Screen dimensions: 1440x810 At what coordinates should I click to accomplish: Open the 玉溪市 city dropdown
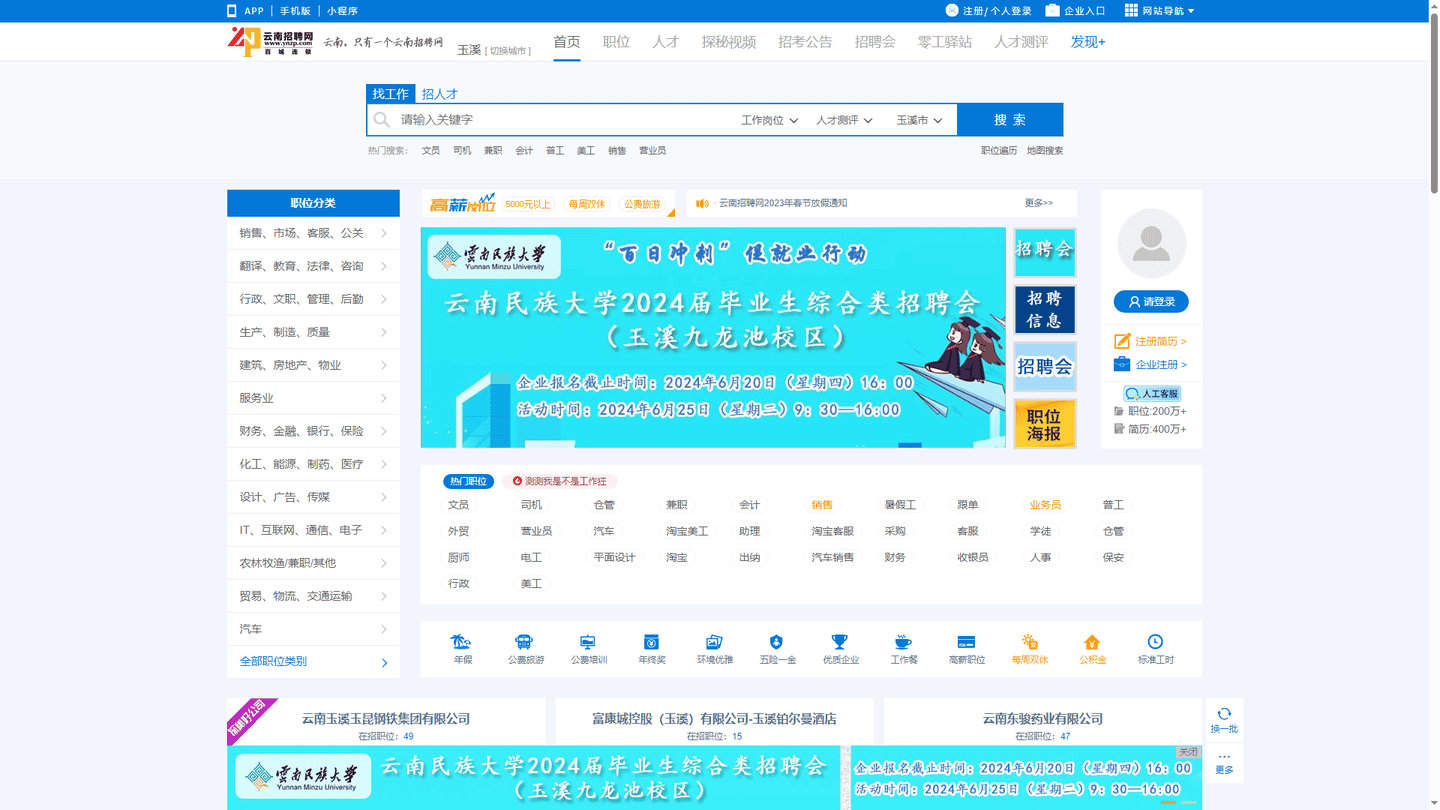click(x=919, y=120)
